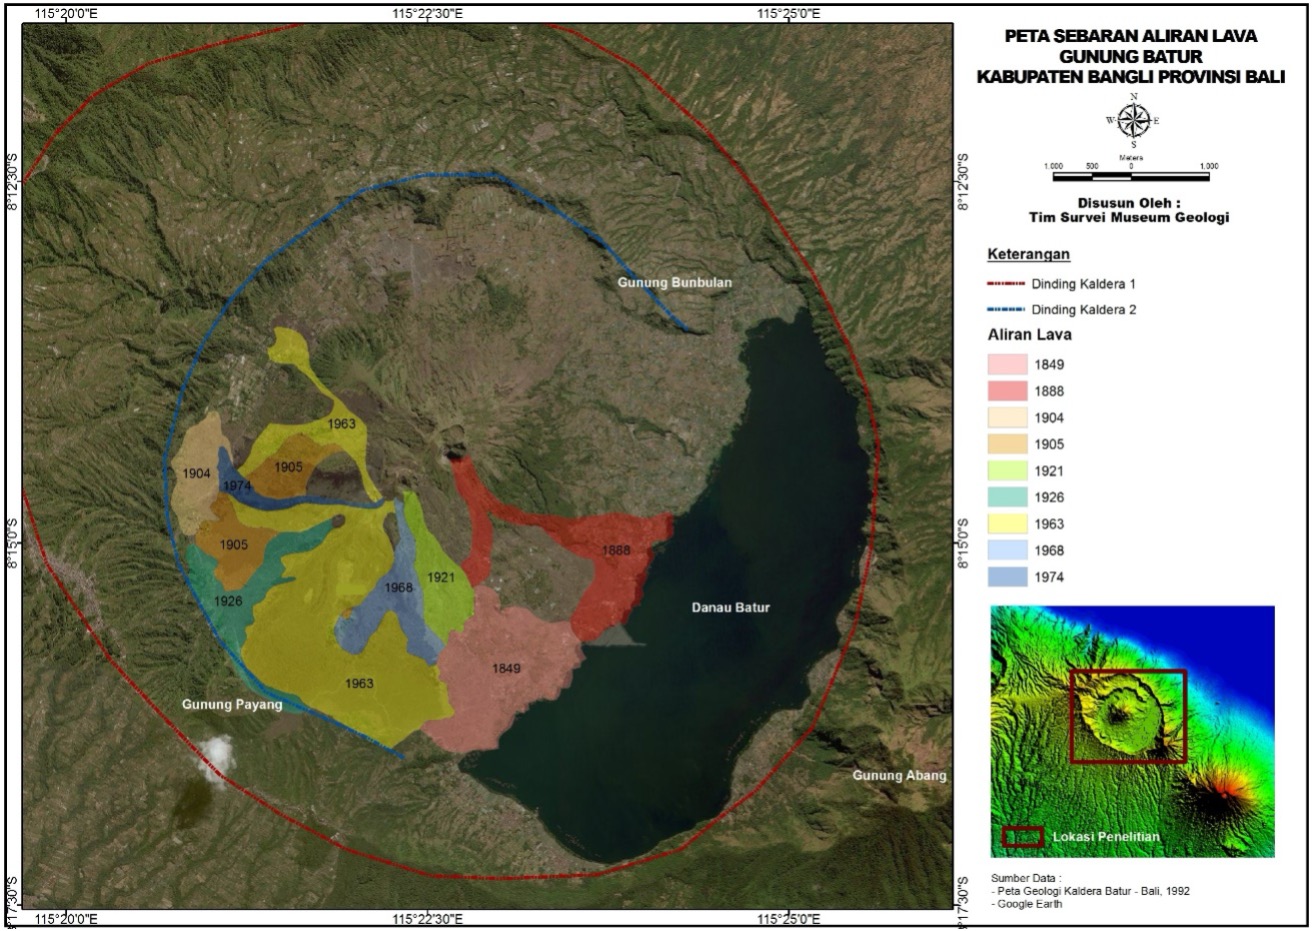Open the inset location map thumbnail

click(x=1132, y=731)
